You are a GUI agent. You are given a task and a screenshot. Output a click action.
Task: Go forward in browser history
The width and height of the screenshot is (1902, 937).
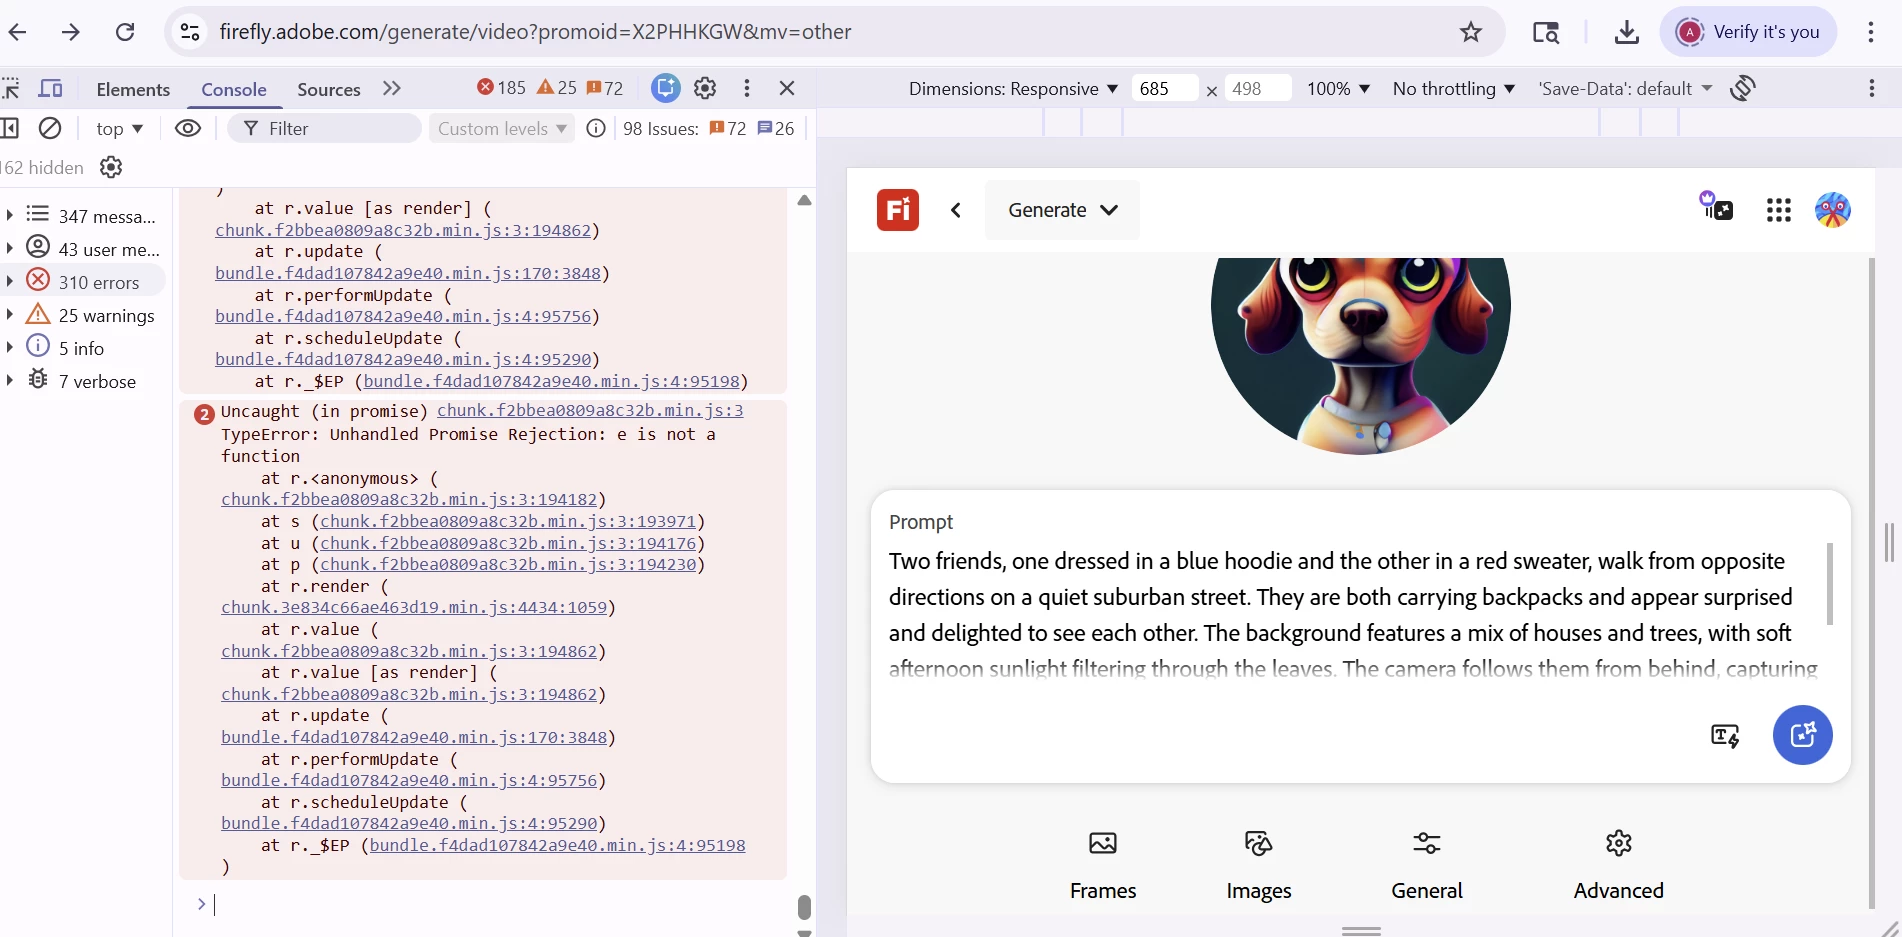click(x=70, y=32)
